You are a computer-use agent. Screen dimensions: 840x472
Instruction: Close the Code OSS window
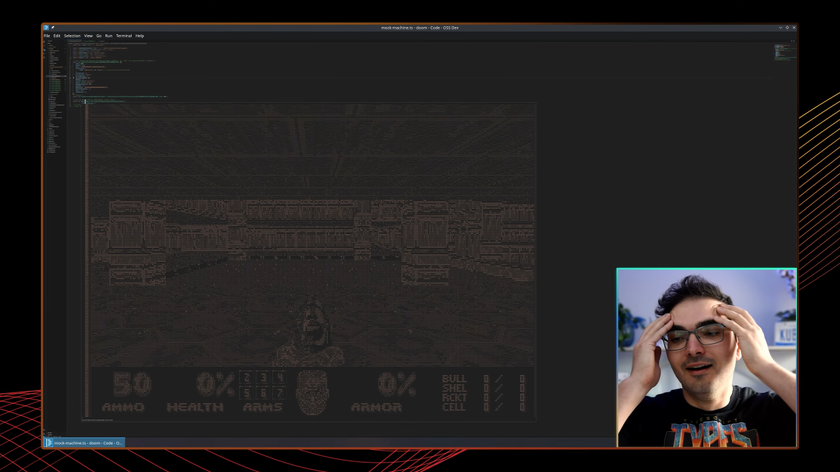point(794,27)
